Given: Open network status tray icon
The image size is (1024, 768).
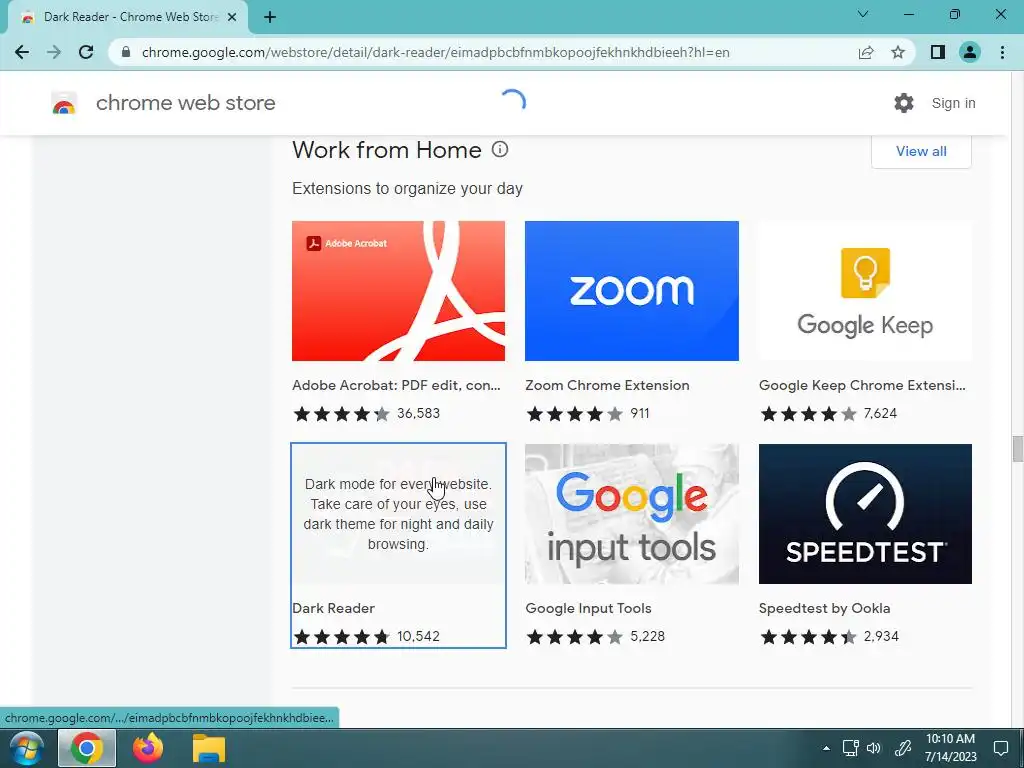Looking at the screenshot, I should 850,748.
